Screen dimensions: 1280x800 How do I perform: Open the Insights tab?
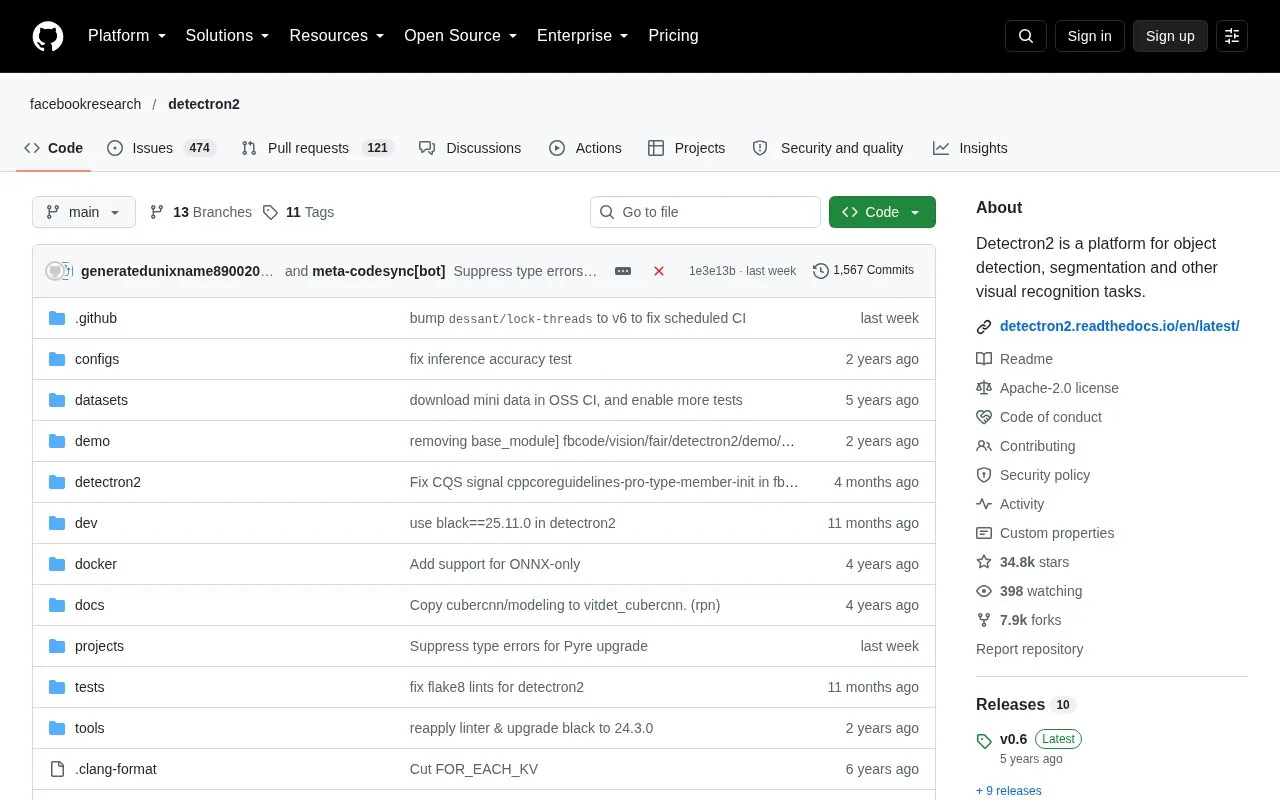pos(970,148)
